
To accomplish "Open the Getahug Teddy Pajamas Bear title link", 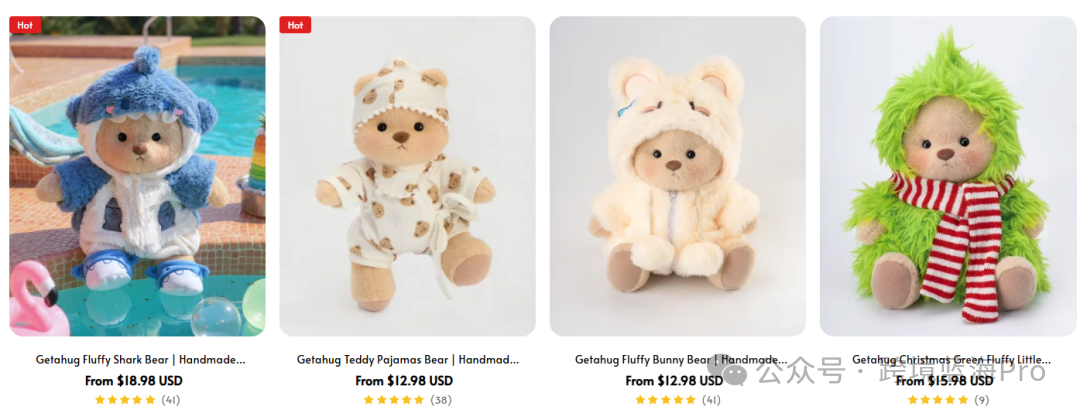I will [x=408, y=359].
